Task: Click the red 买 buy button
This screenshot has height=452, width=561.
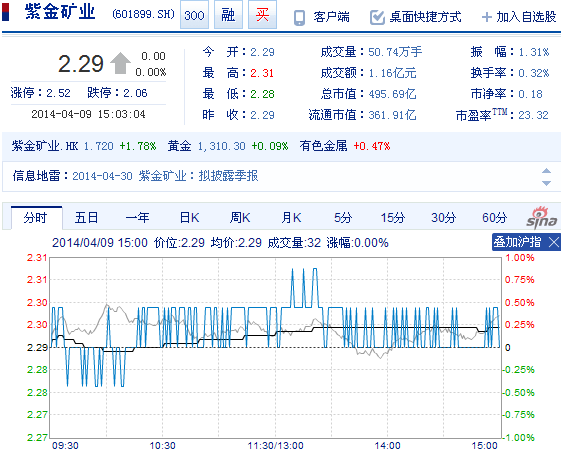Action: (262, 15)
